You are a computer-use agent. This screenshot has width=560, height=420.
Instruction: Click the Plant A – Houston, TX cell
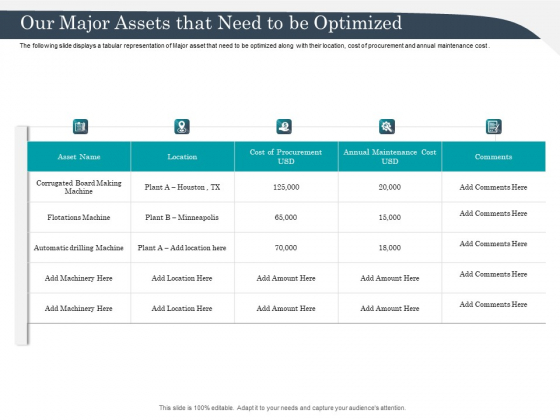point(182,187)
